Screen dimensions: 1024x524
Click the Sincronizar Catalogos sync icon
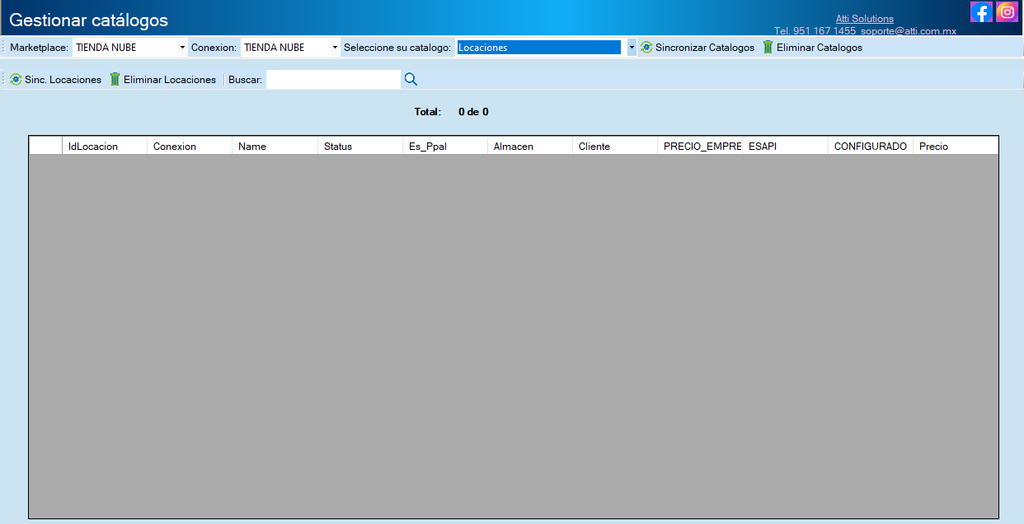pyautogui.click(x=646, y=48)
